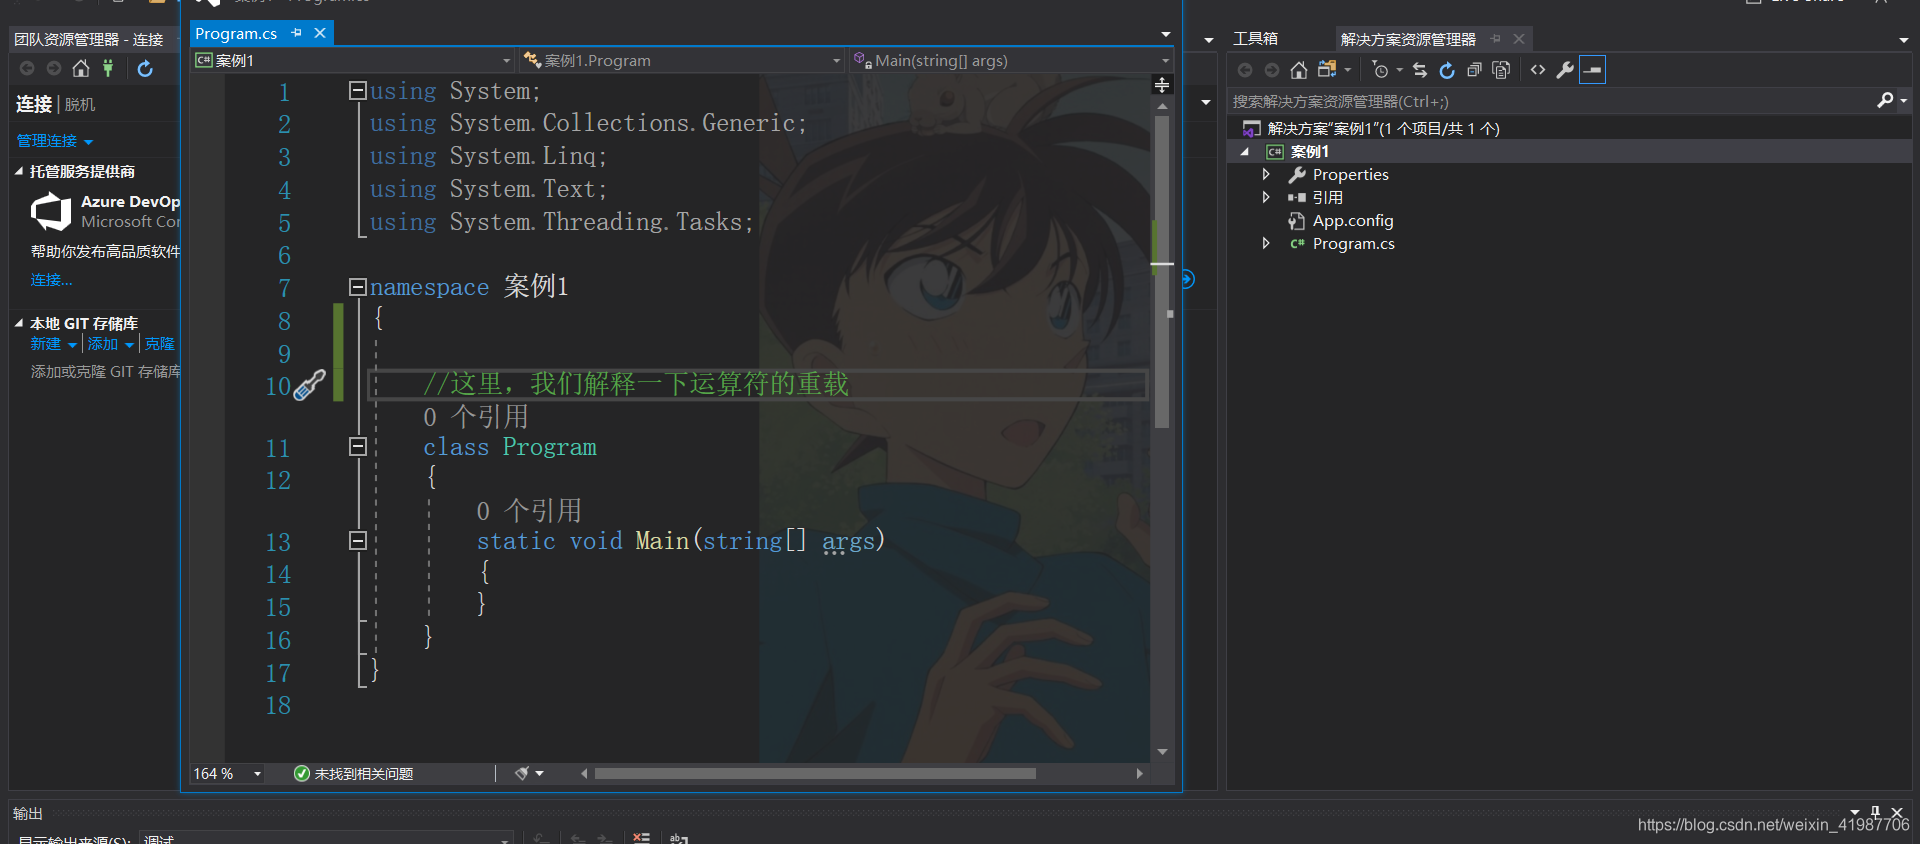Pin the Program.cs tab
The width and height of the screenshot is (1920, 844).
[297, 33]
